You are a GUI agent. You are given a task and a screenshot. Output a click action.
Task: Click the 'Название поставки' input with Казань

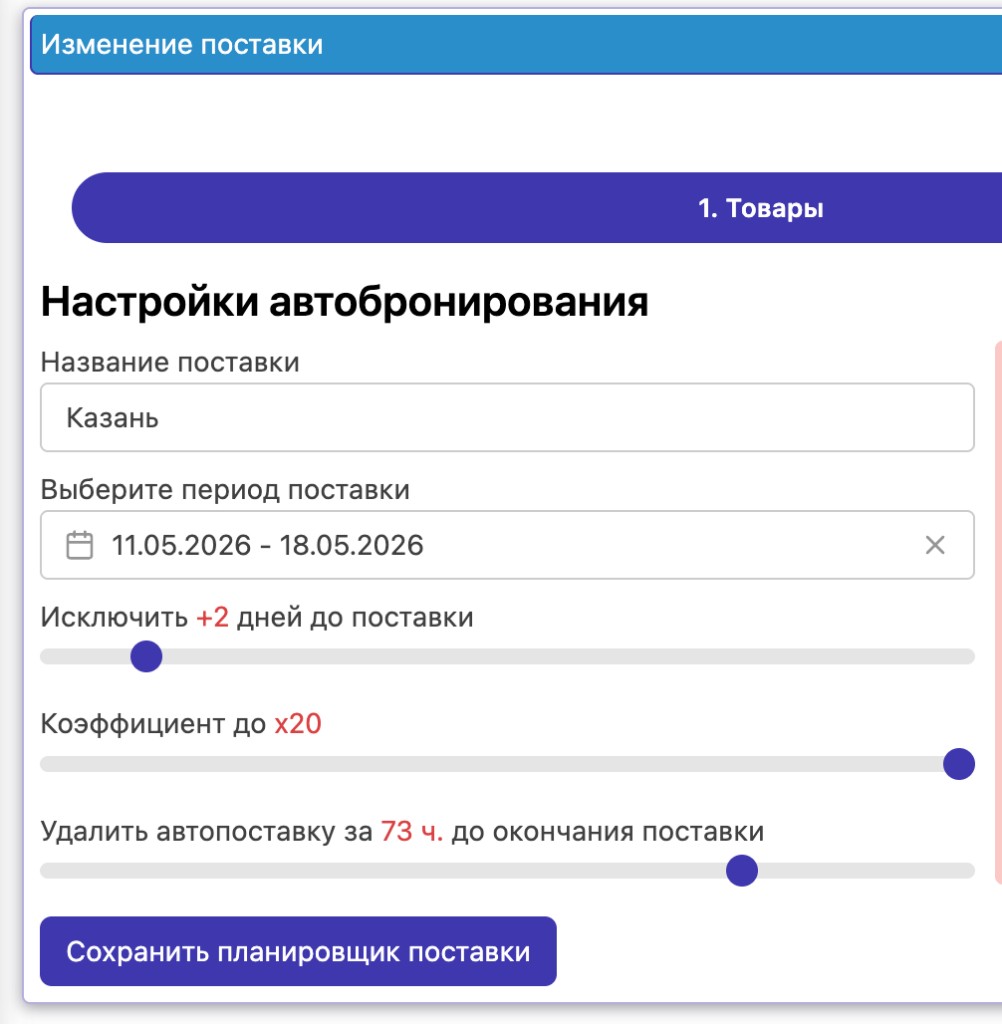pos(507,417)
